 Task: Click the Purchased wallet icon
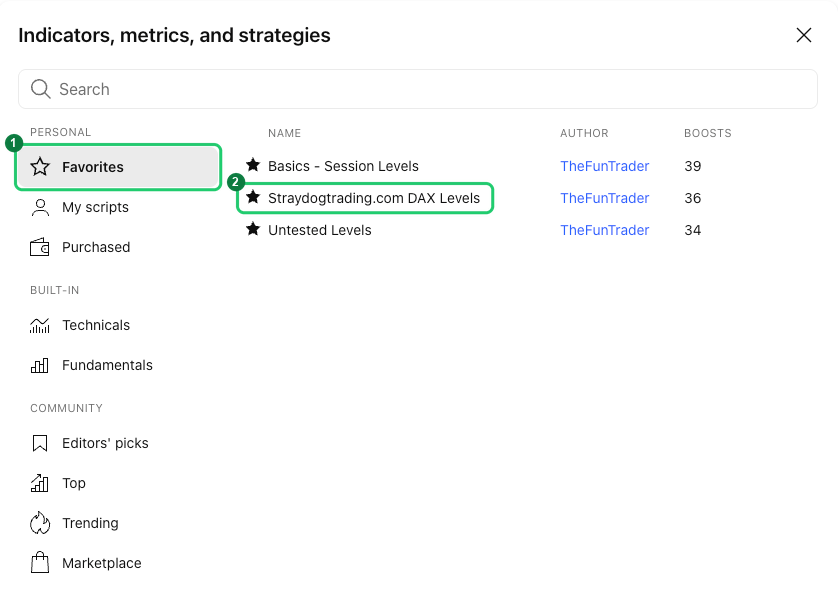[40, 247]
